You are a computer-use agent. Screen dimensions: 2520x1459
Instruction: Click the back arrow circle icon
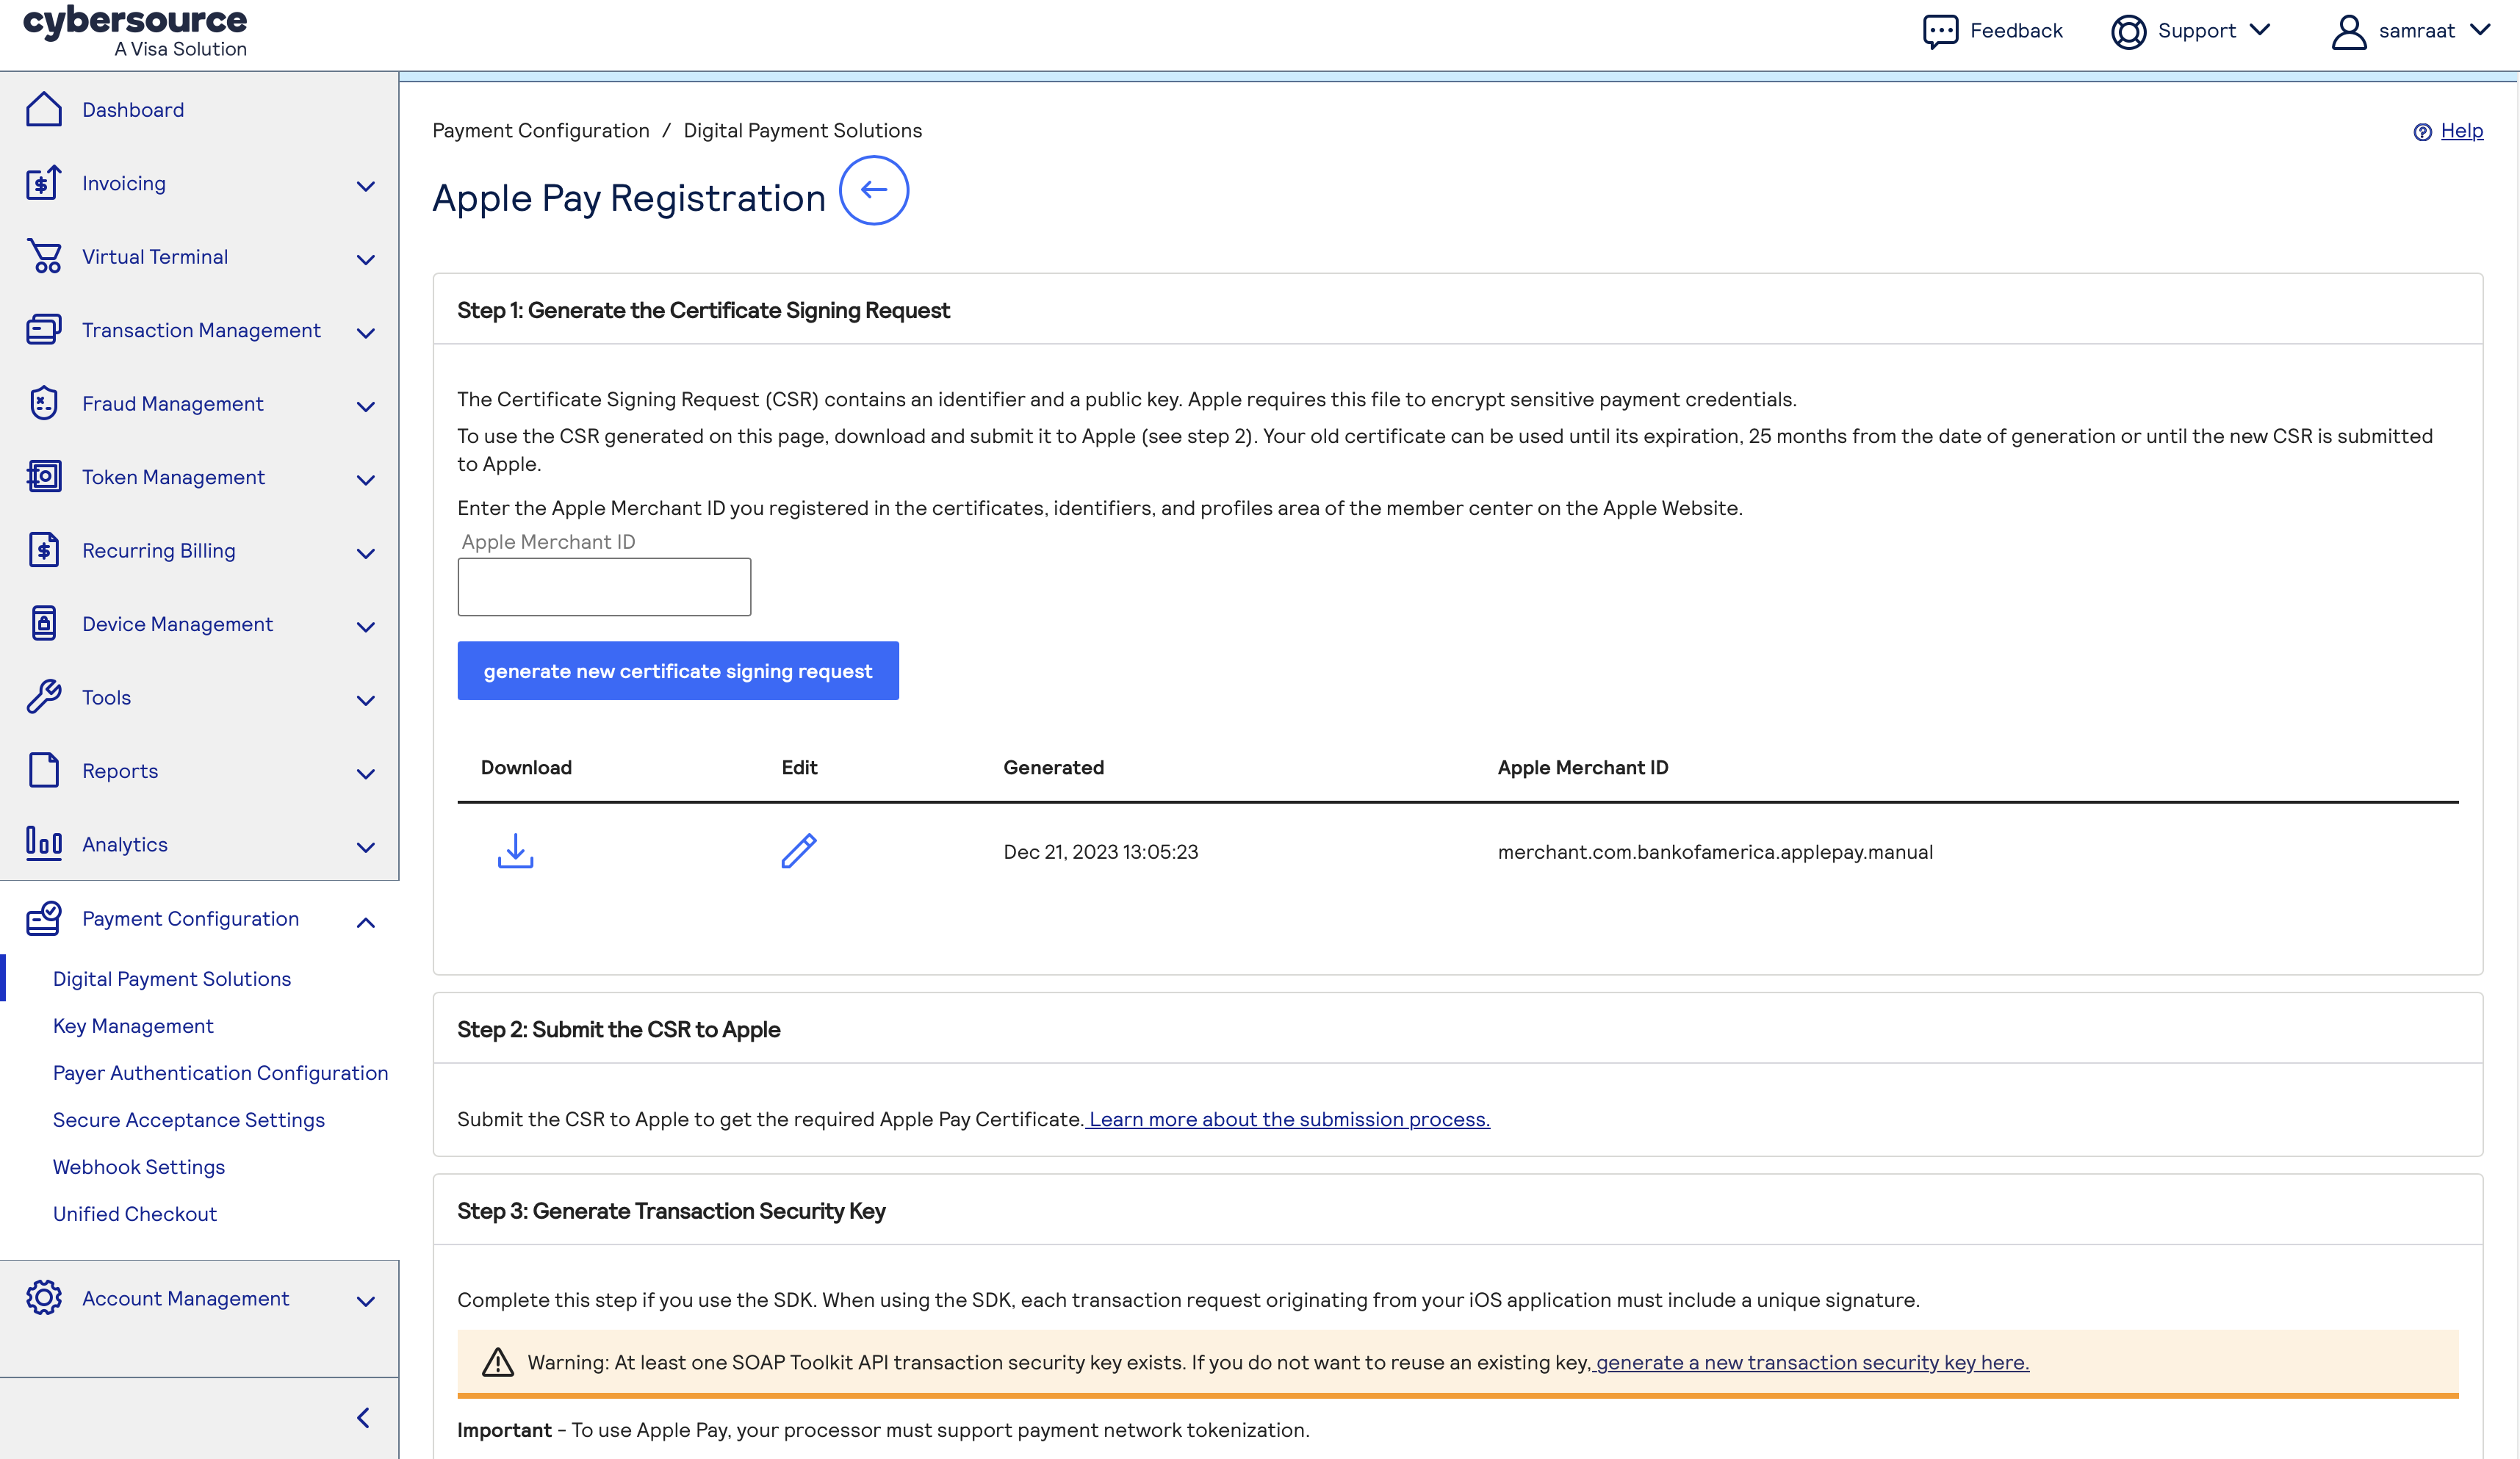pos(873,190)
